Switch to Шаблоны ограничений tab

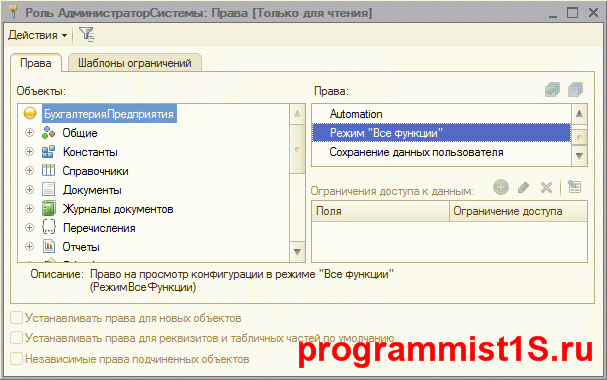(x=135, y=63)
